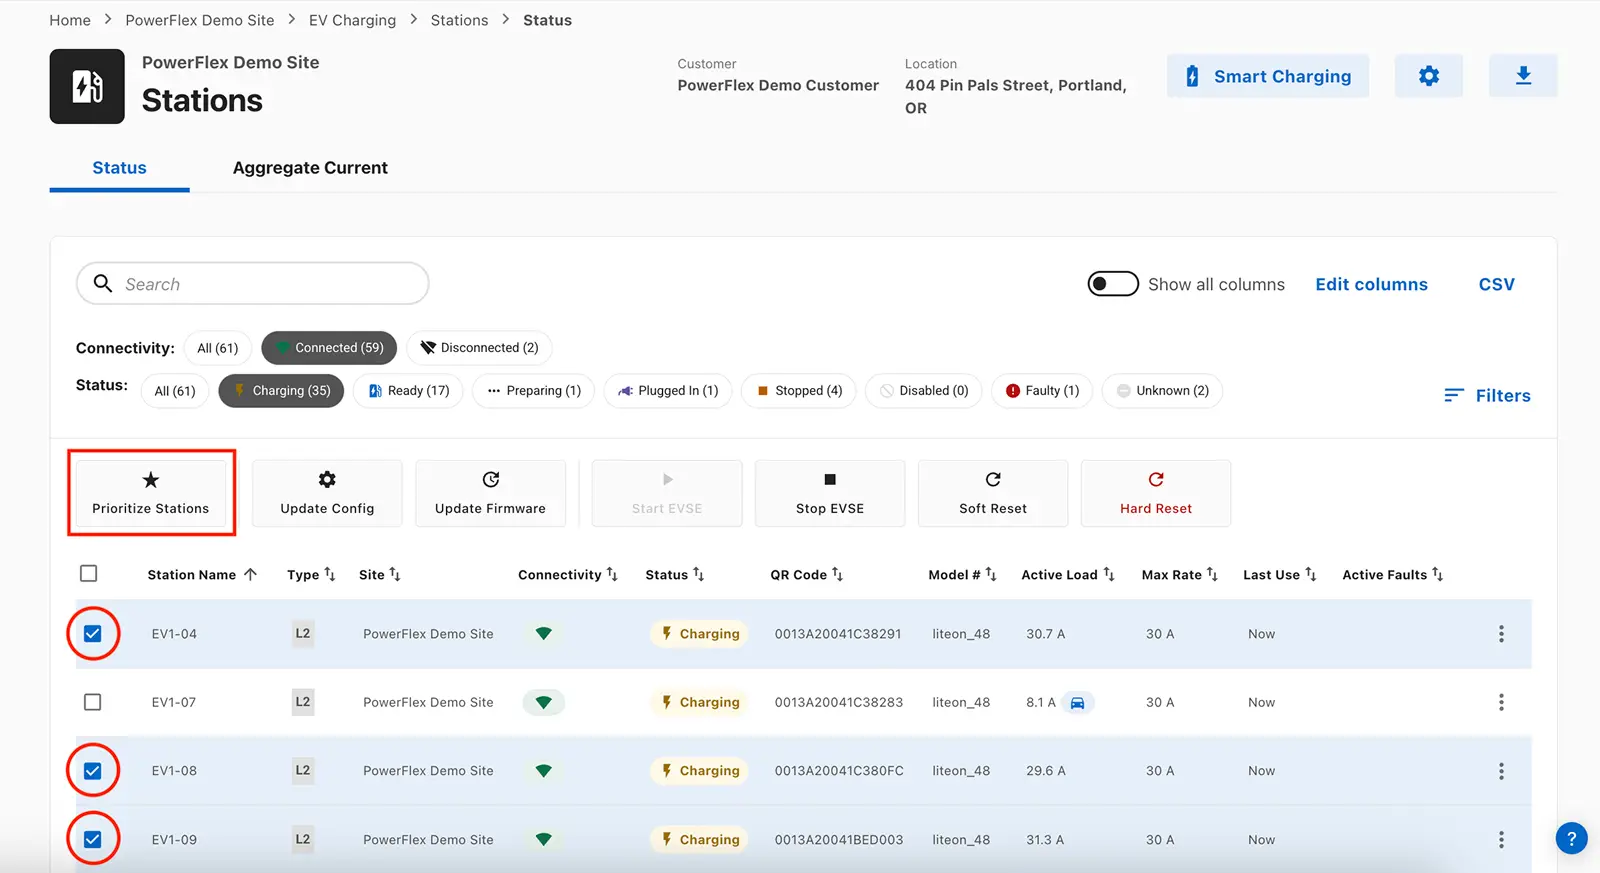
Task: Sort by Connectivity column header
Action: coord(568,575)
